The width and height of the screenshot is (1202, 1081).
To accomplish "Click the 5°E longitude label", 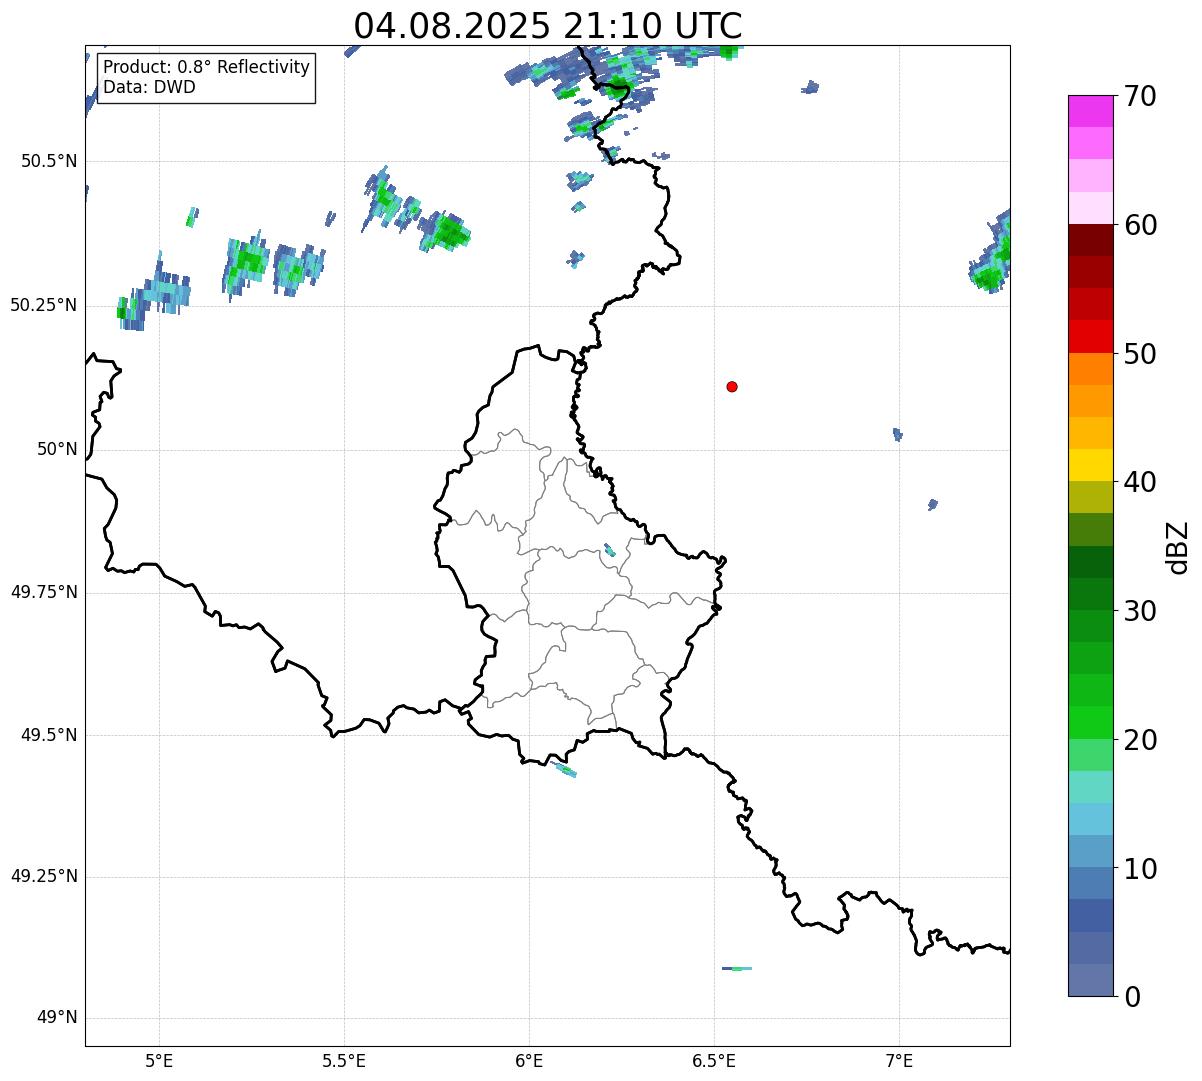I will point(159,1060).
